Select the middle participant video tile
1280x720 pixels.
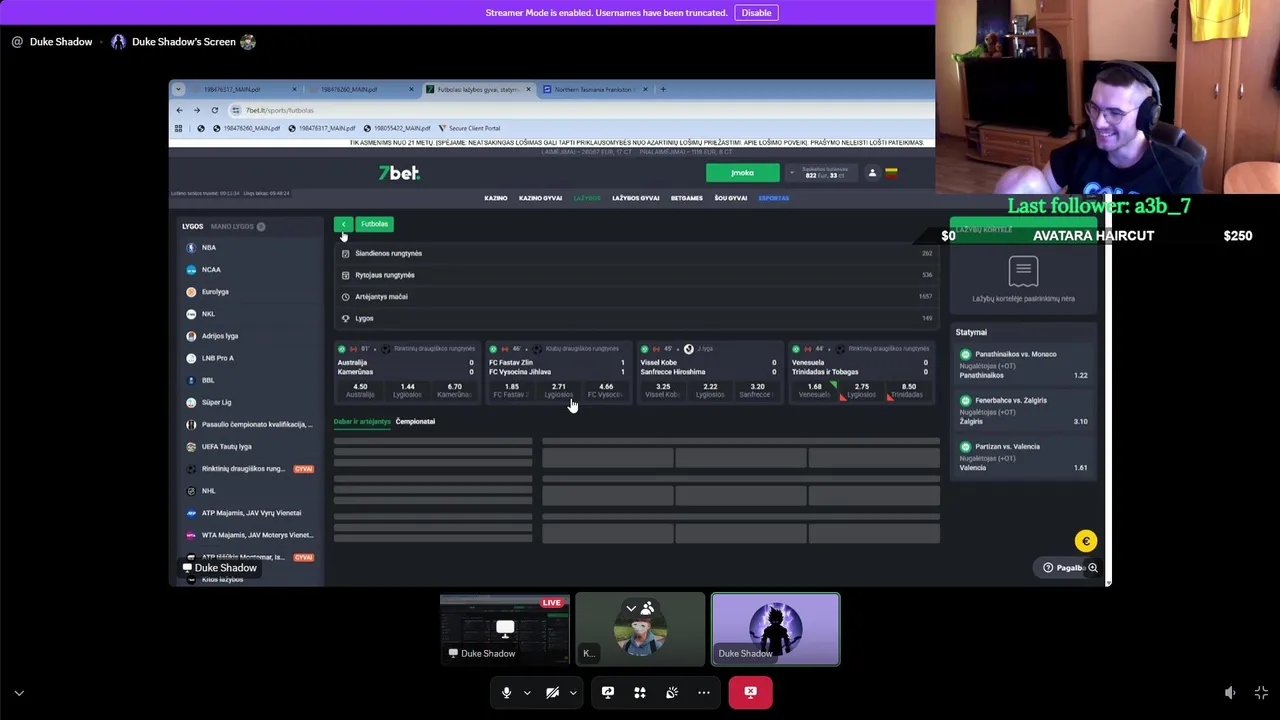point(640,629)
